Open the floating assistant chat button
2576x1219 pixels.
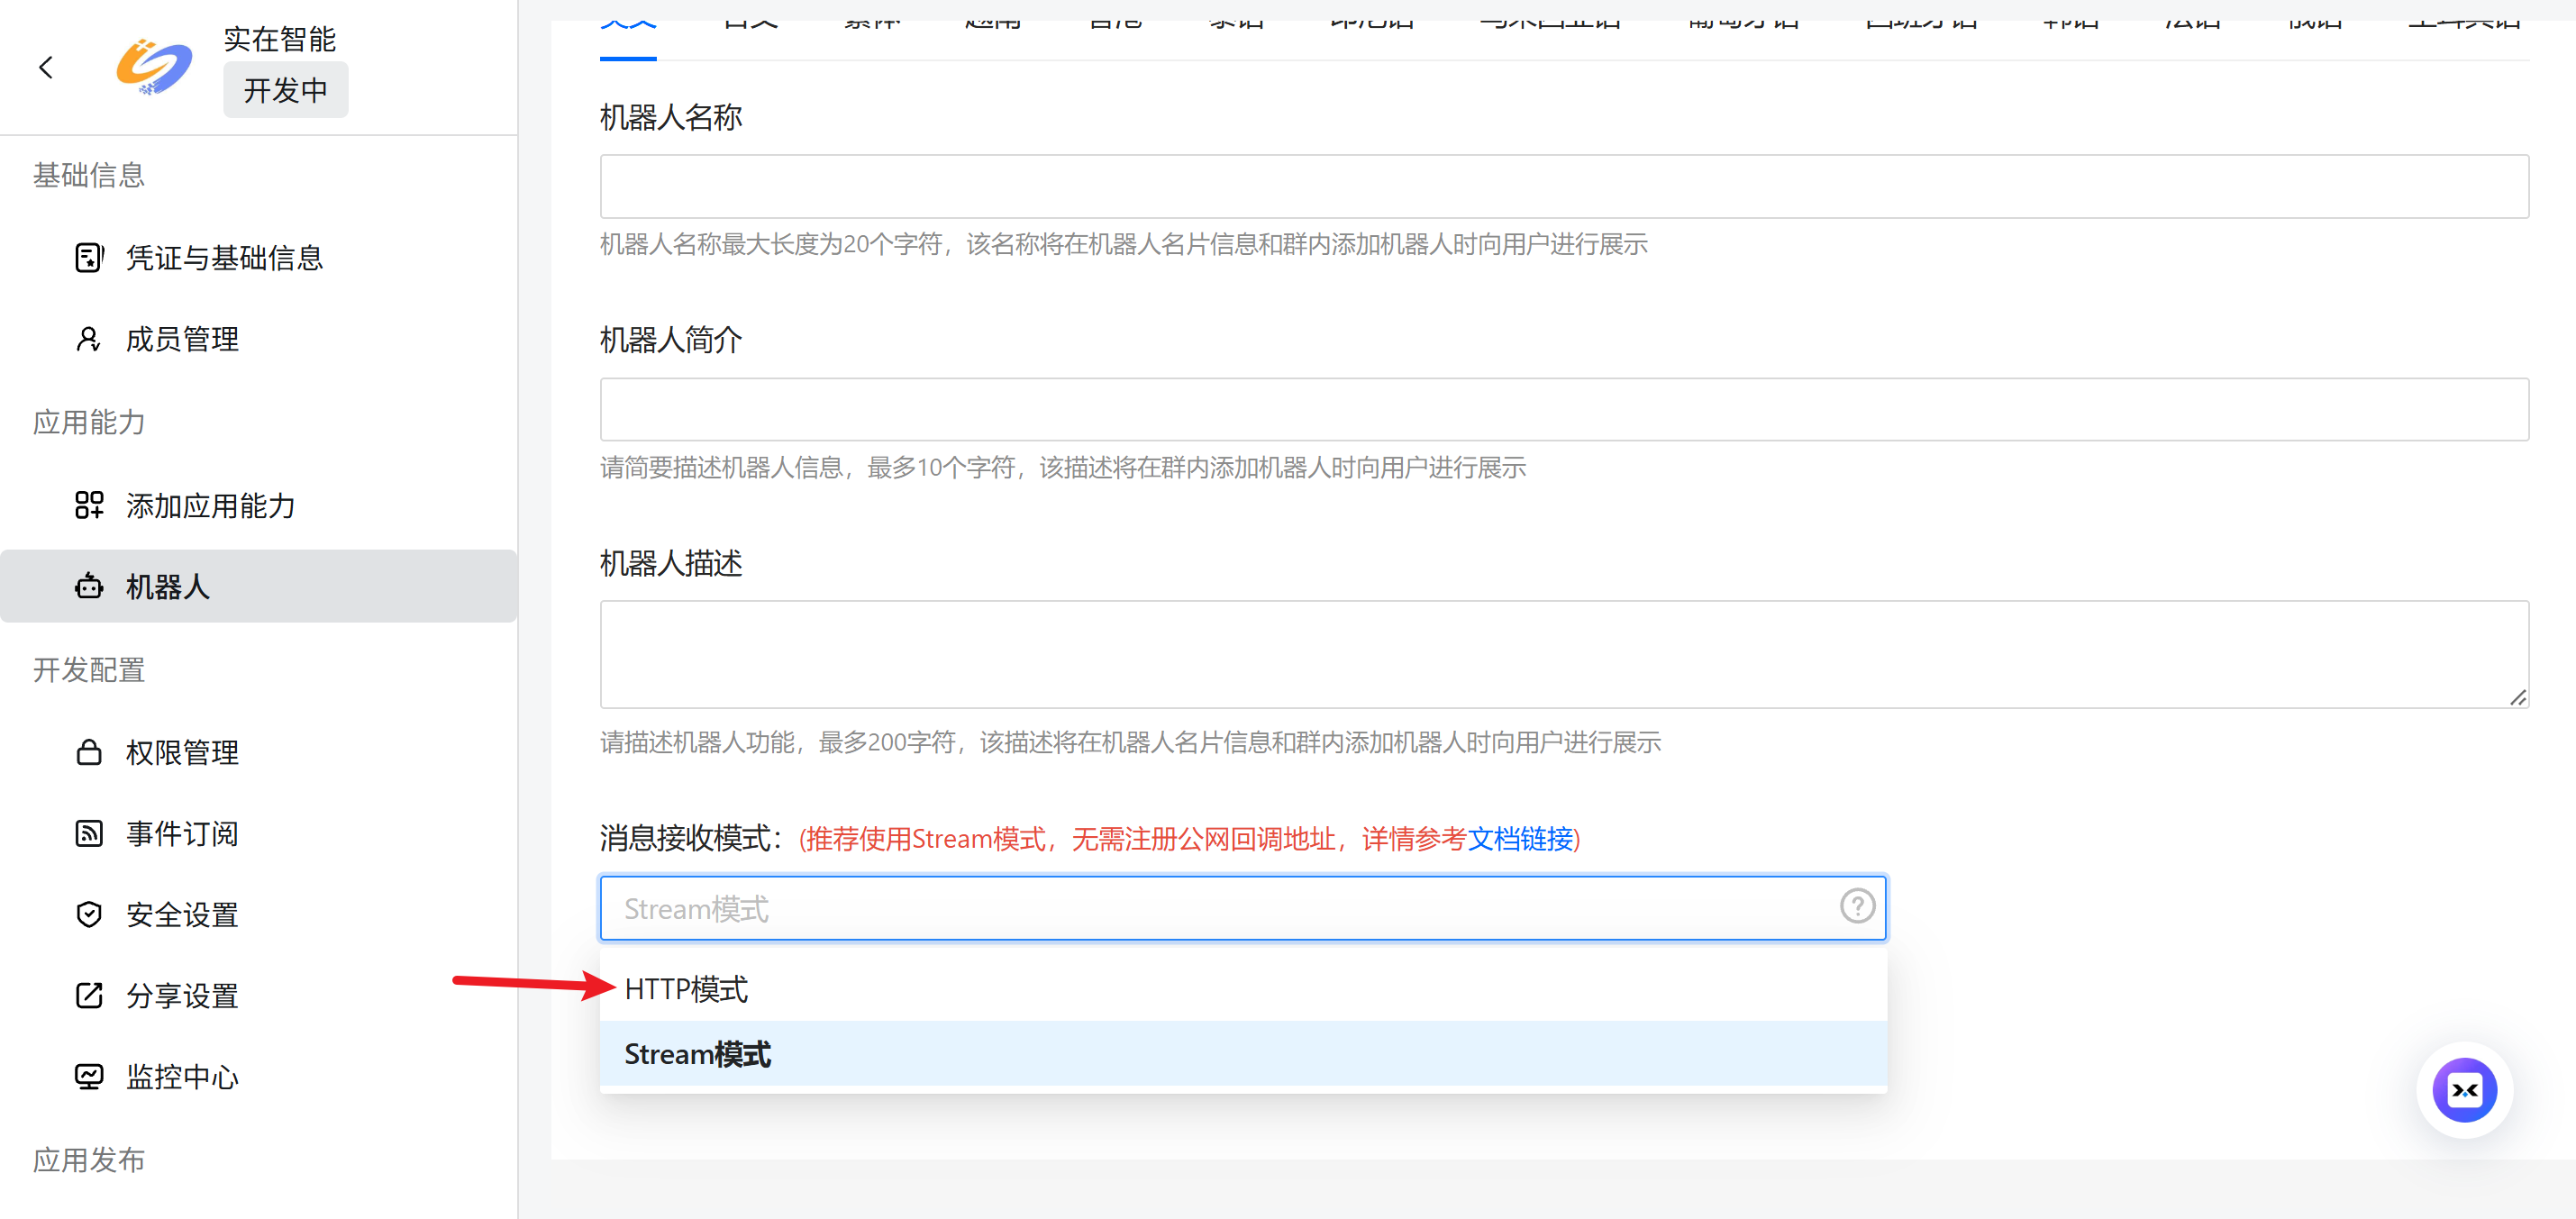point(2463,1089)
